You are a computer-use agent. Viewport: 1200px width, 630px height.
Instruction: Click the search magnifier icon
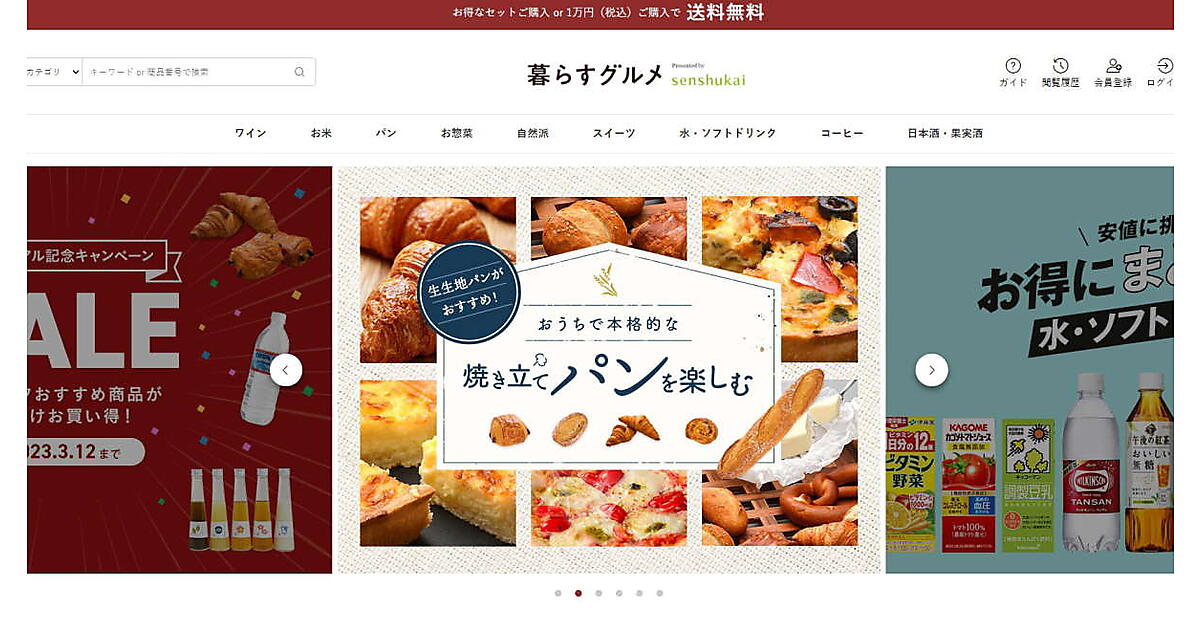point(299,72)
